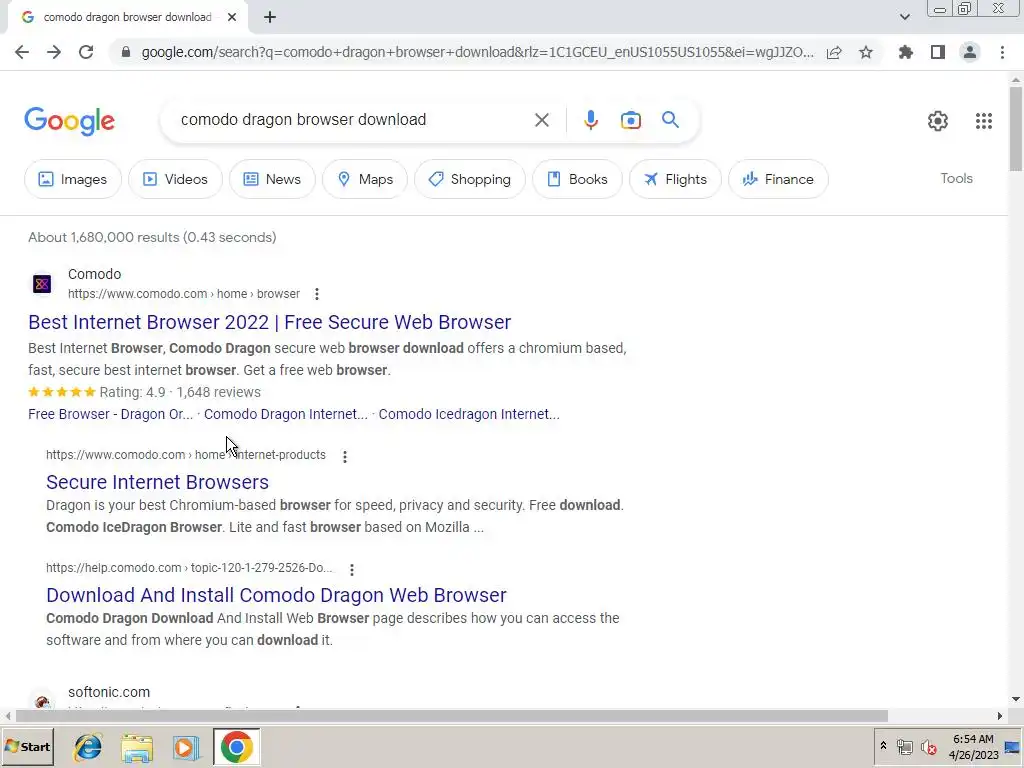Screen dimensions: 1024x768
Task: Click the Google logo
Action: pos(69,121)
